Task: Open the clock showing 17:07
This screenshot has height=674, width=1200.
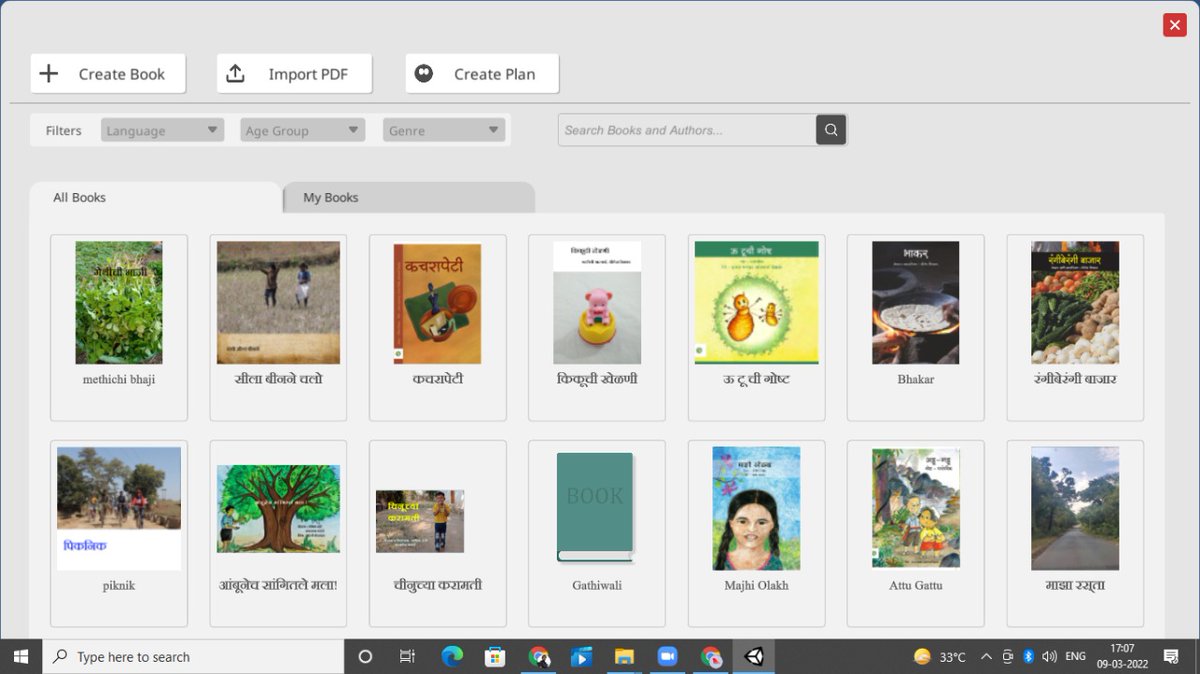Action: (1122, 657)
